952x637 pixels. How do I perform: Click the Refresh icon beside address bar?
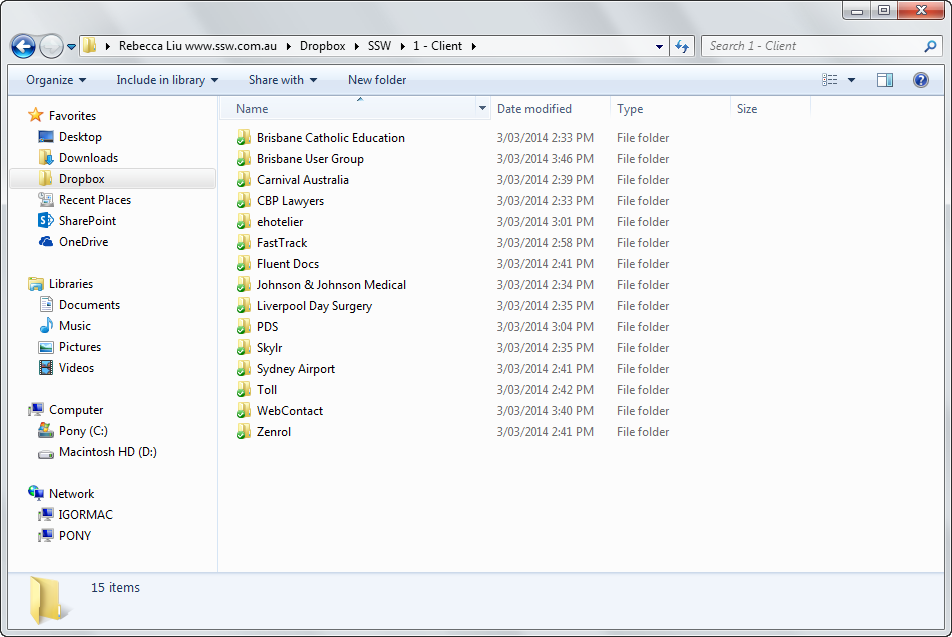682,46
